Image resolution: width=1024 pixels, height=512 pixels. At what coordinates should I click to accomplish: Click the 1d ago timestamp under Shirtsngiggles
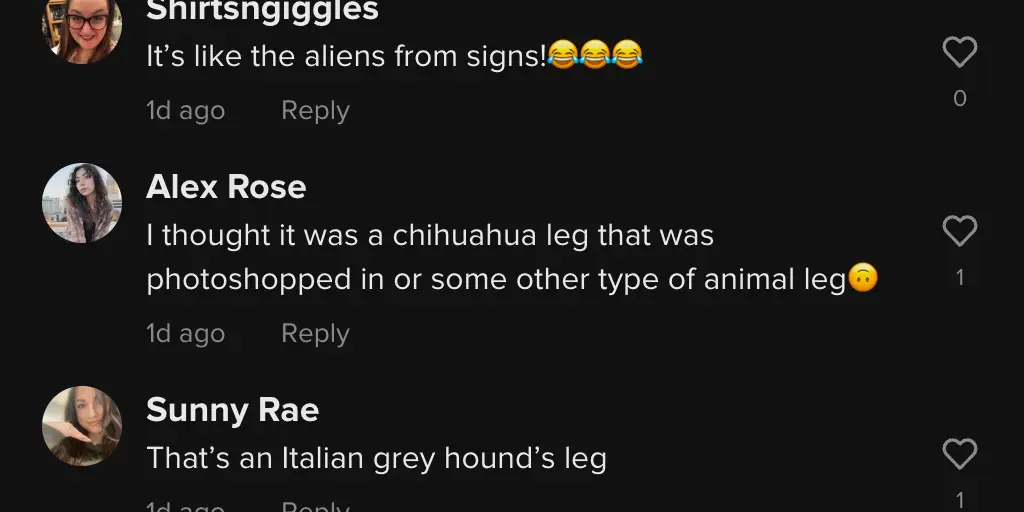[x=185, y=111]
